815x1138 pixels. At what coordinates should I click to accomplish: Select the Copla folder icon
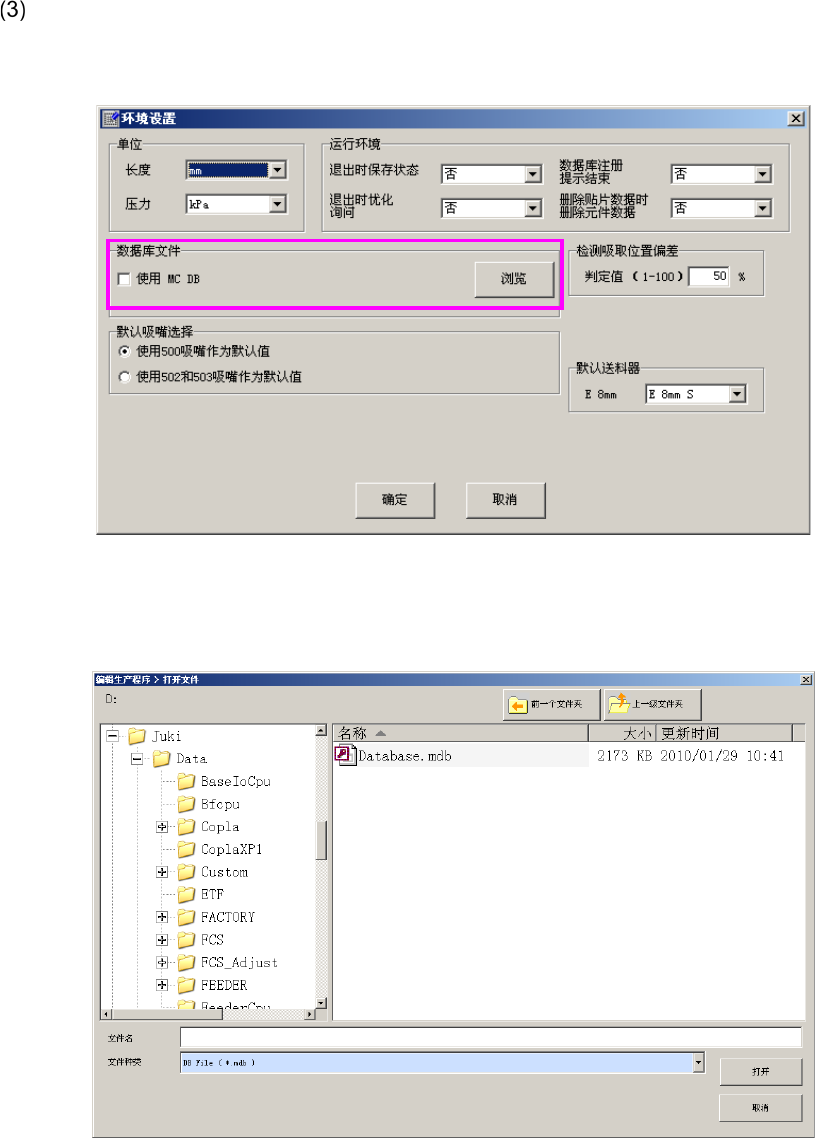click(187, 827)
